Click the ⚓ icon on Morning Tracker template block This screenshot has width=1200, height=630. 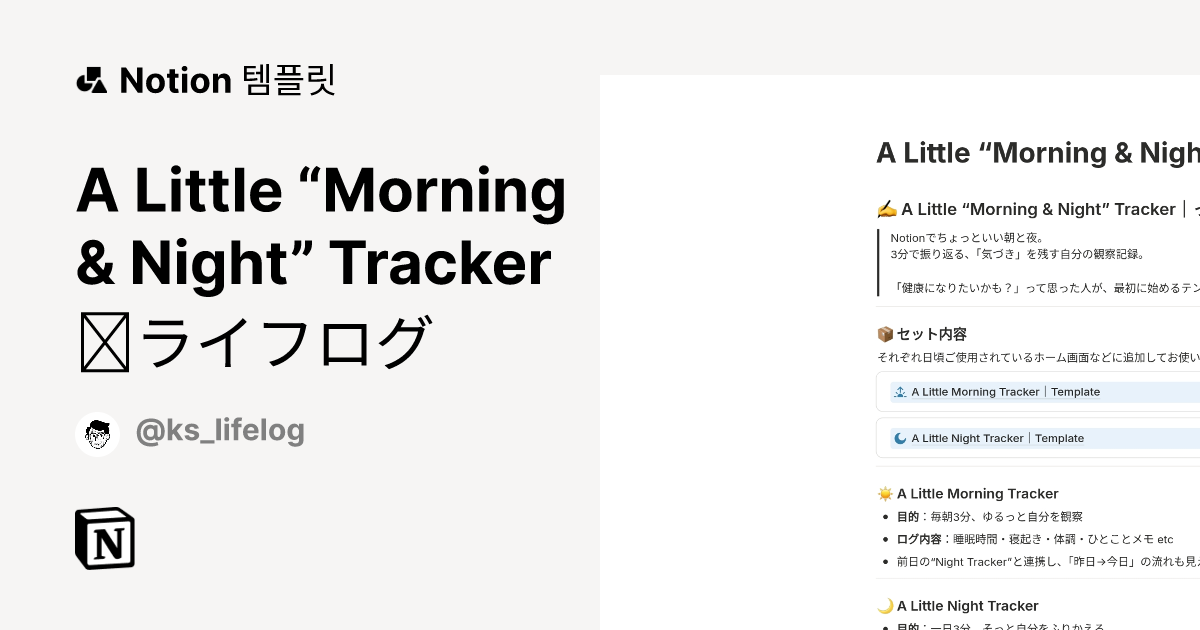[899, 391]
